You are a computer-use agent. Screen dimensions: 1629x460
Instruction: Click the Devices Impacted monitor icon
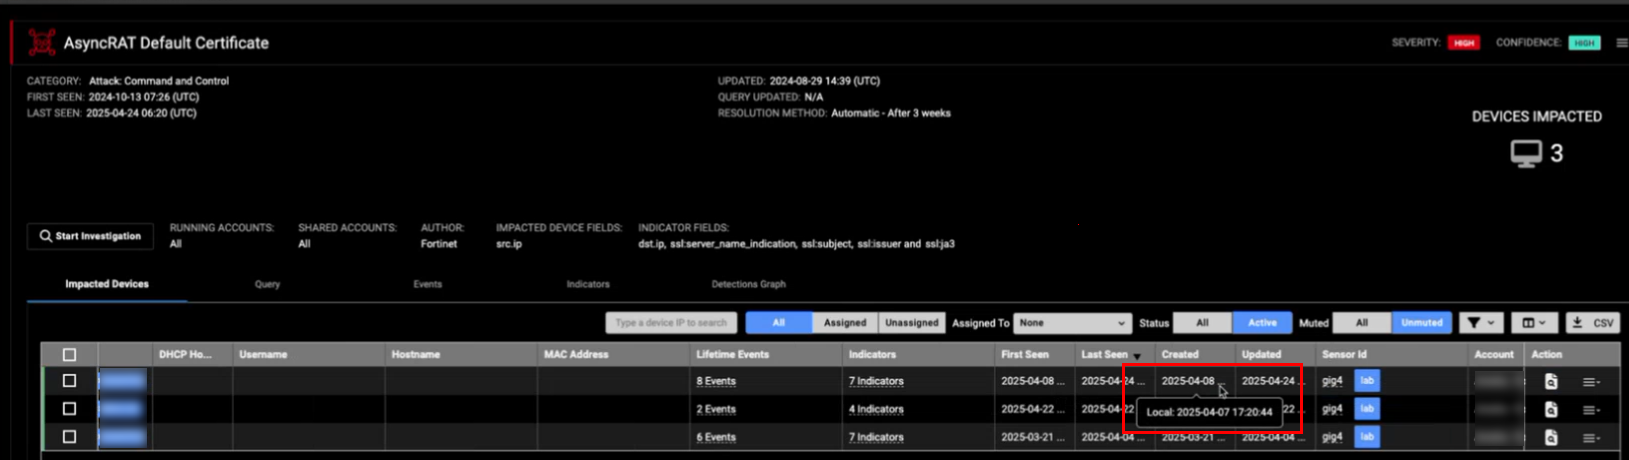1526,154
